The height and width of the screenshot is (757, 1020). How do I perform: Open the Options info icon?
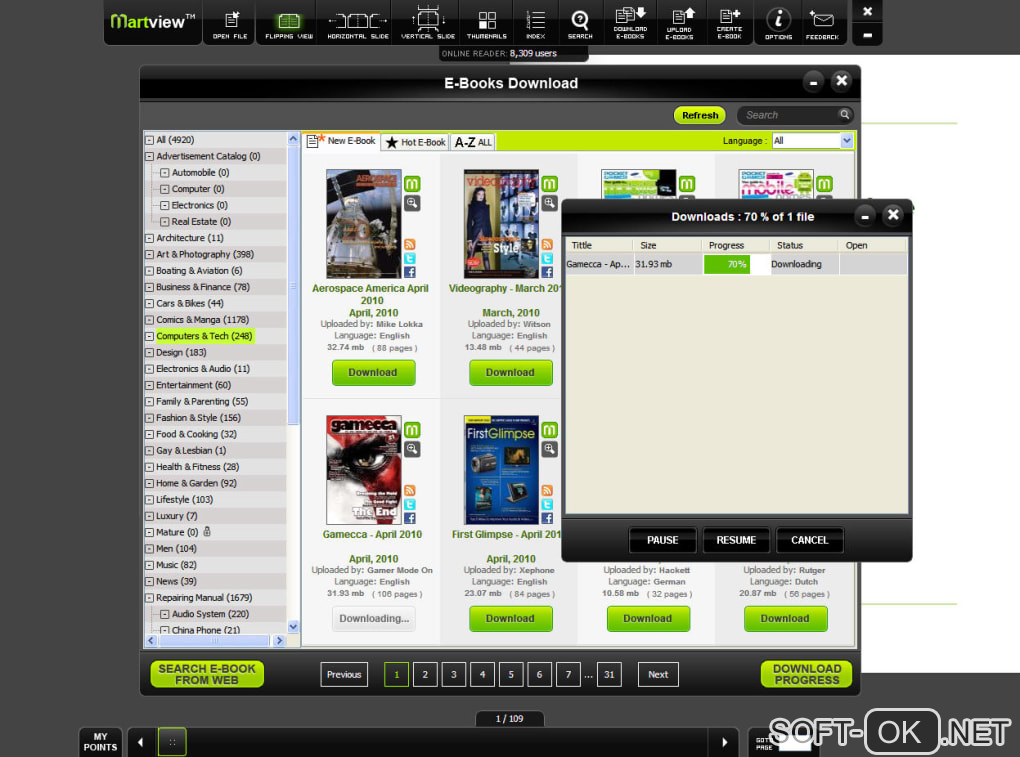[778, 24]
